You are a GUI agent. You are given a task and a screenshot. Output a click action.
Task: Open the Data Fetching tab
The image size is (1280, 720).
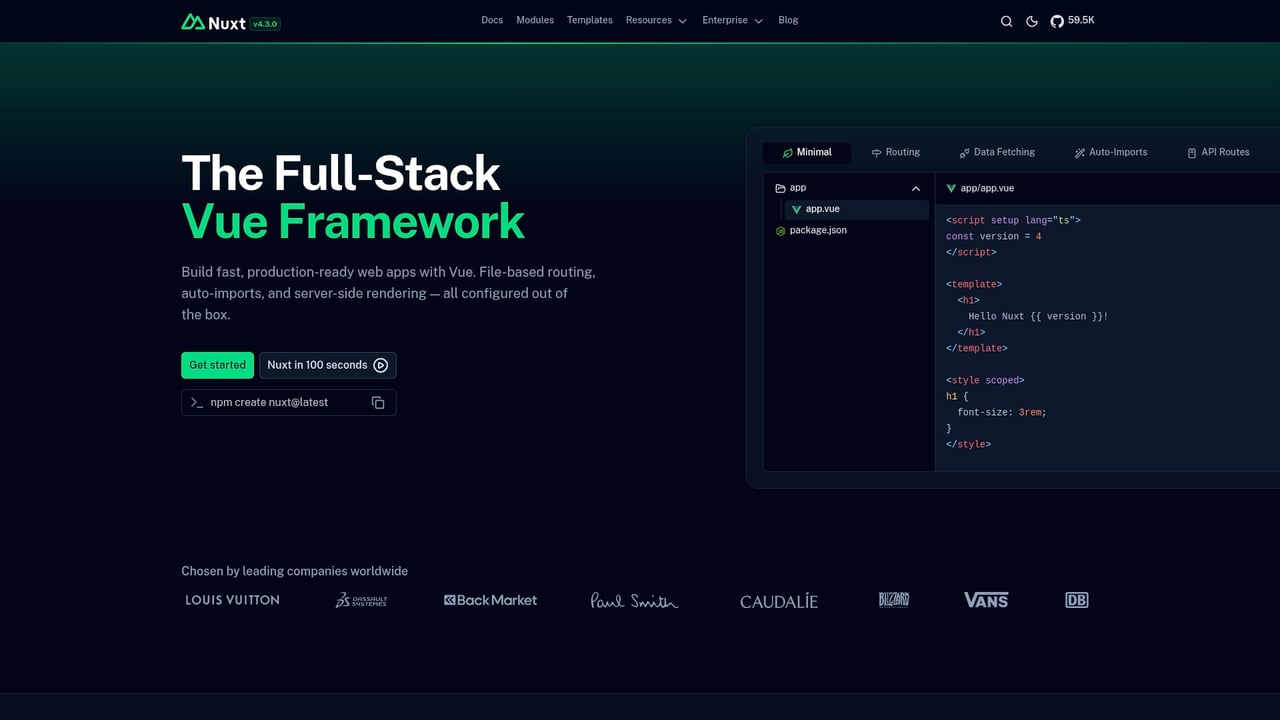(x=997, y=152)
